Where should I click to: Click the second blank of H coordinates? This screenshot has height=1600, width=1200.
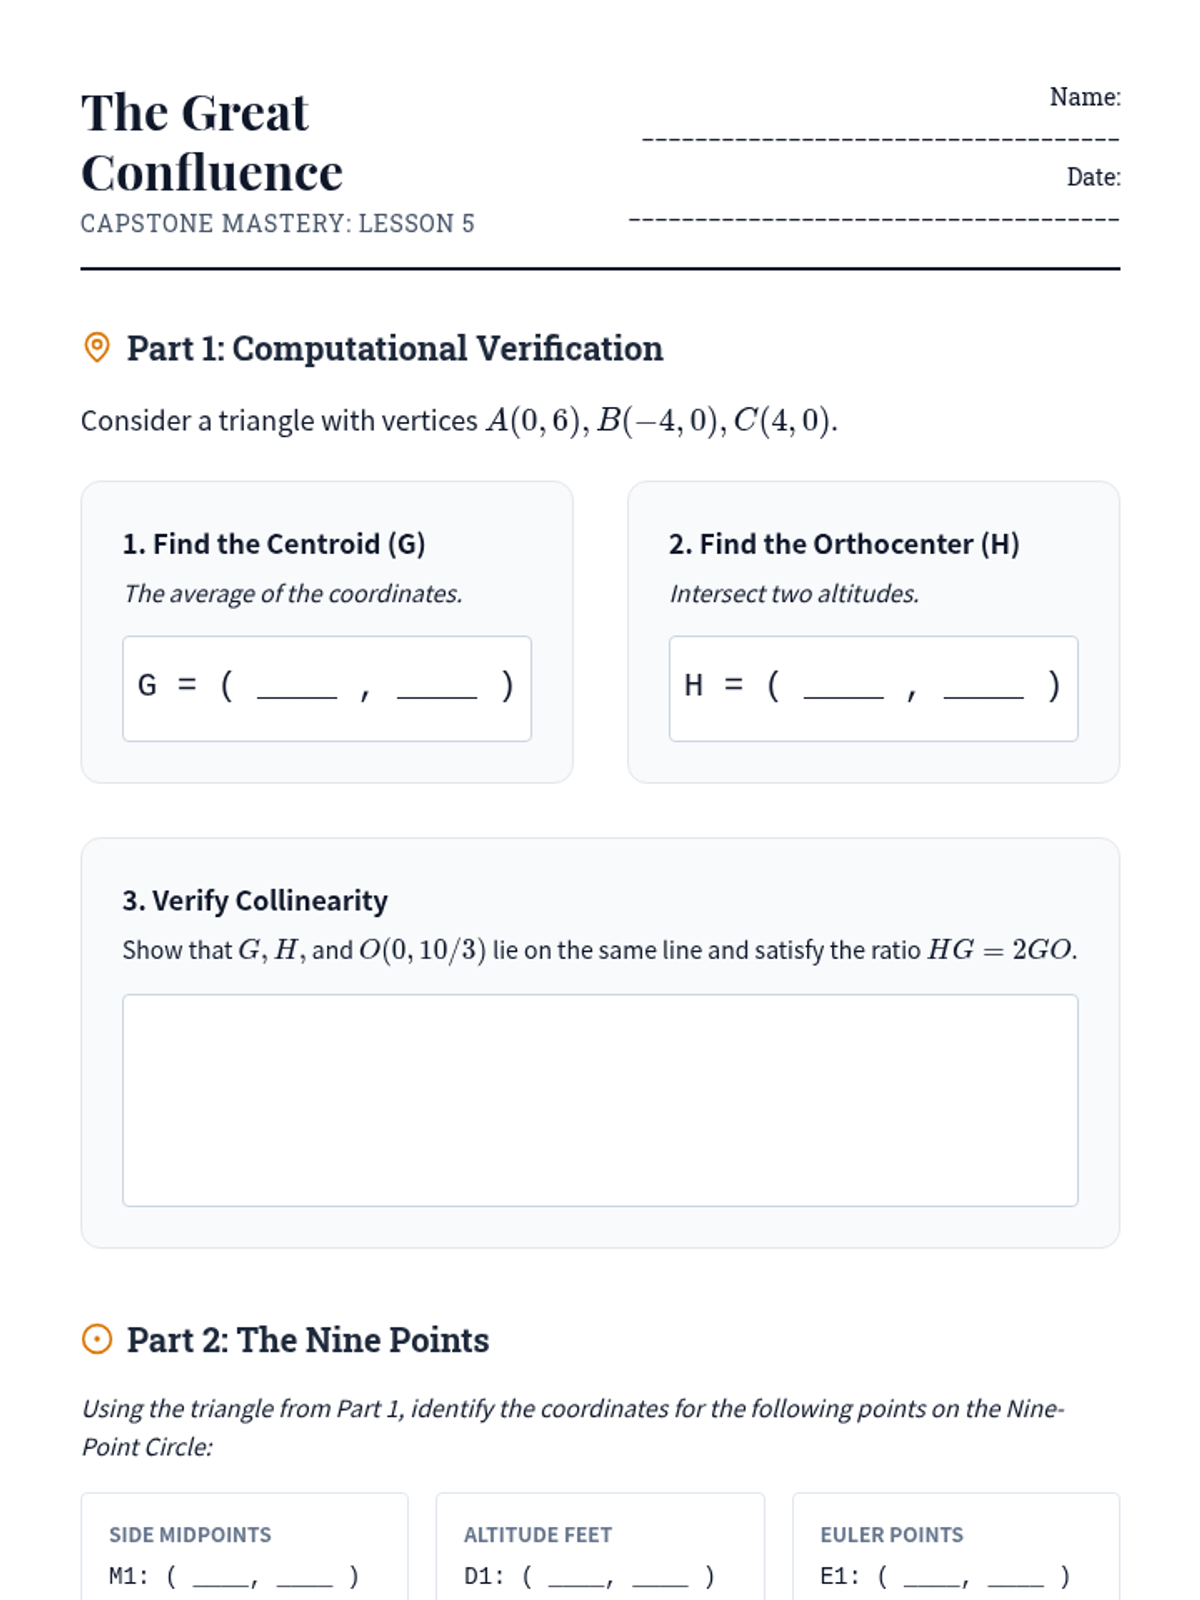(983, 688)
